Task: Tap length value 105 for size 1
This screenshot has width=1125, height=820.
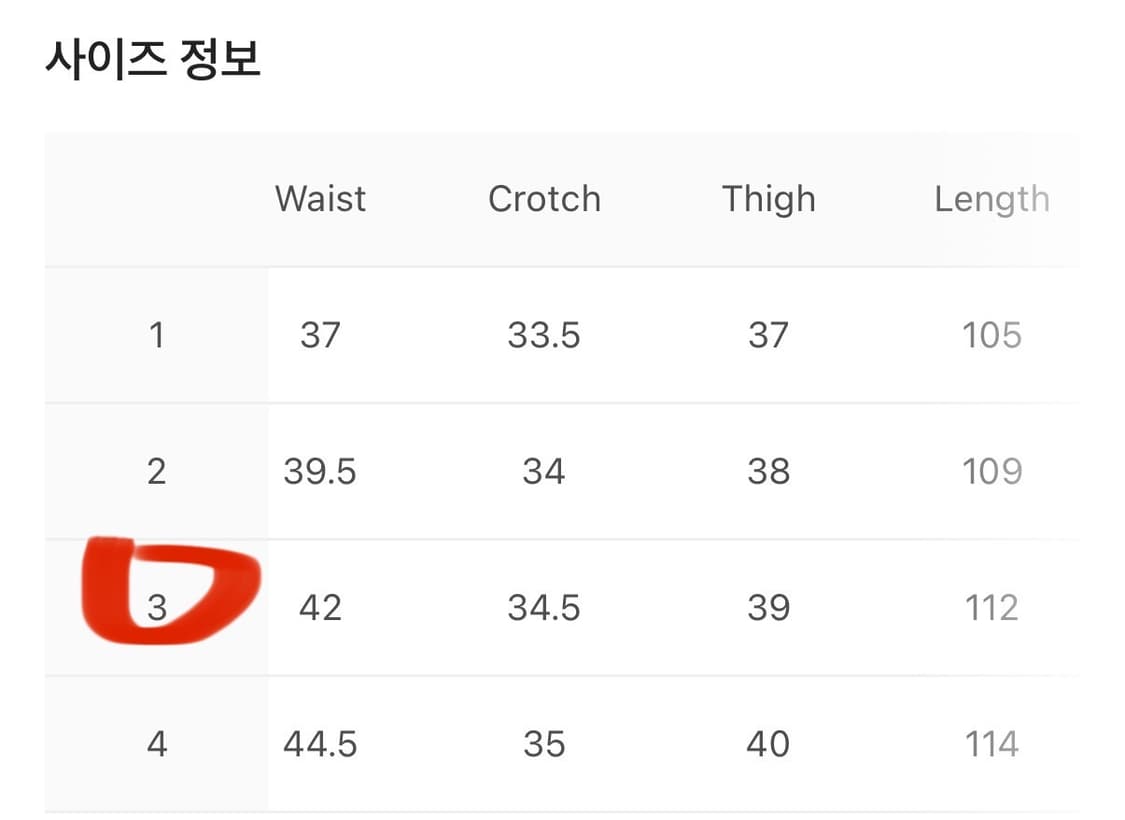Action: pos(991,335)
